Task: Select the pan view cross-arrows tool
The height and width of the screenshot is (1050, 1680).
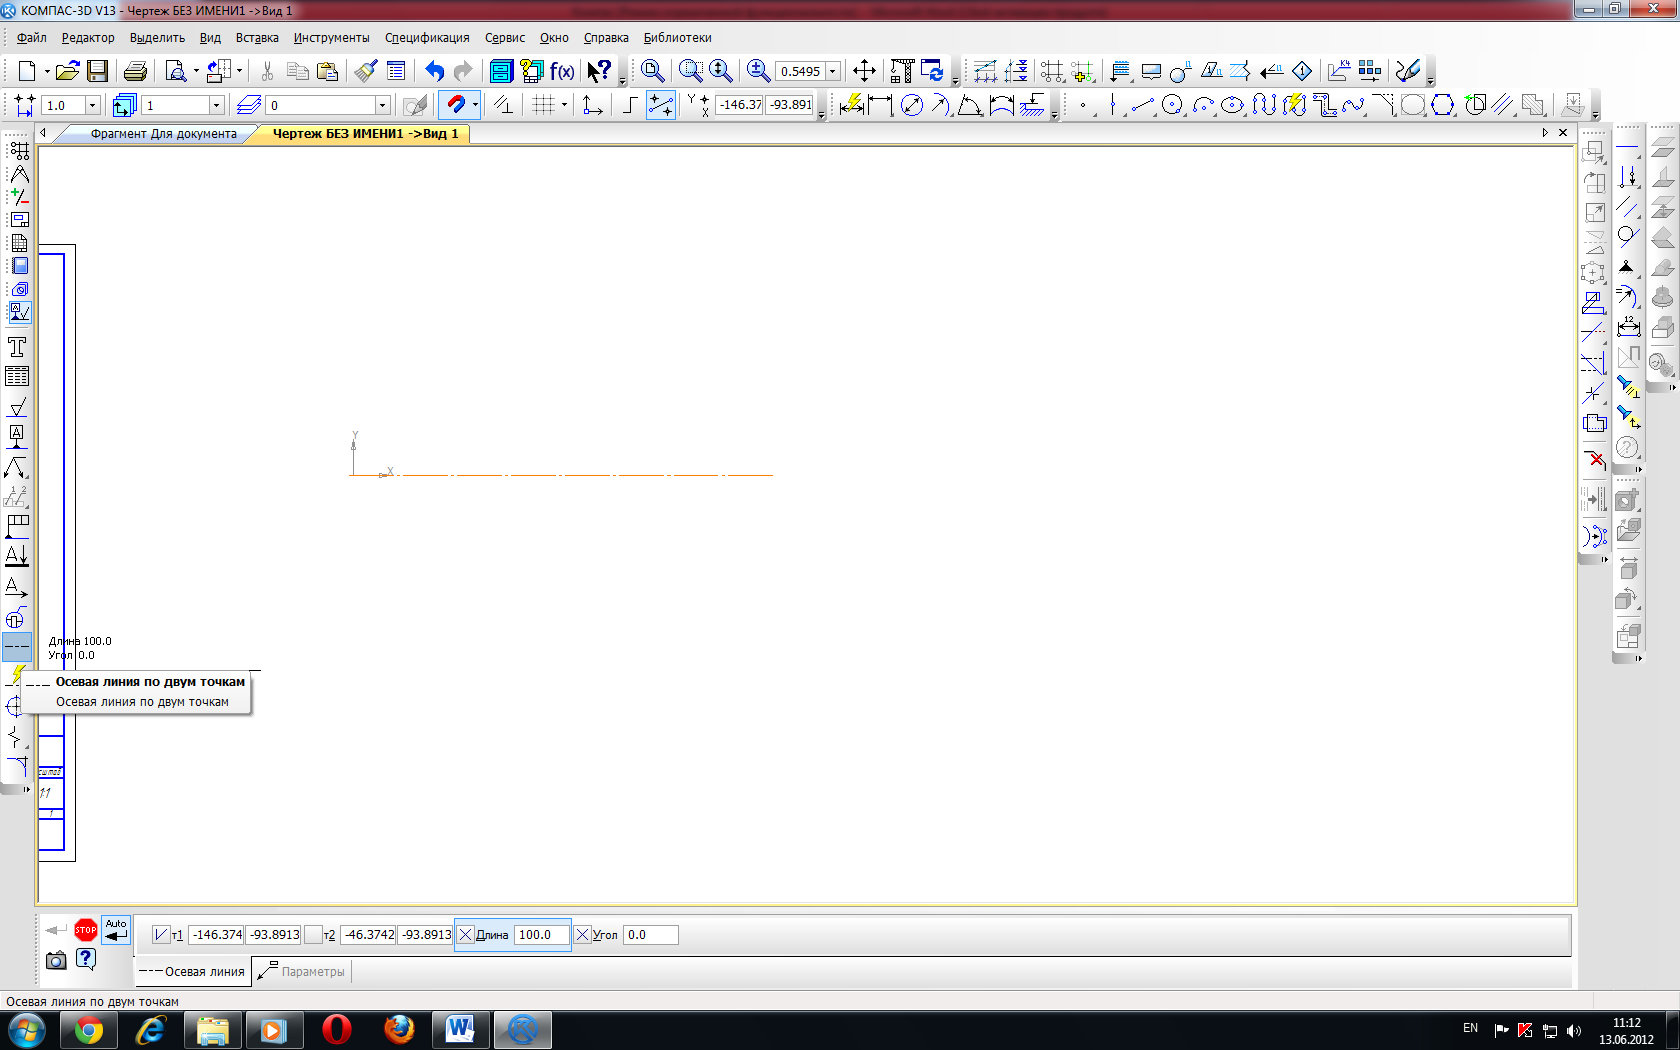Action: click(x=864, y=71)
